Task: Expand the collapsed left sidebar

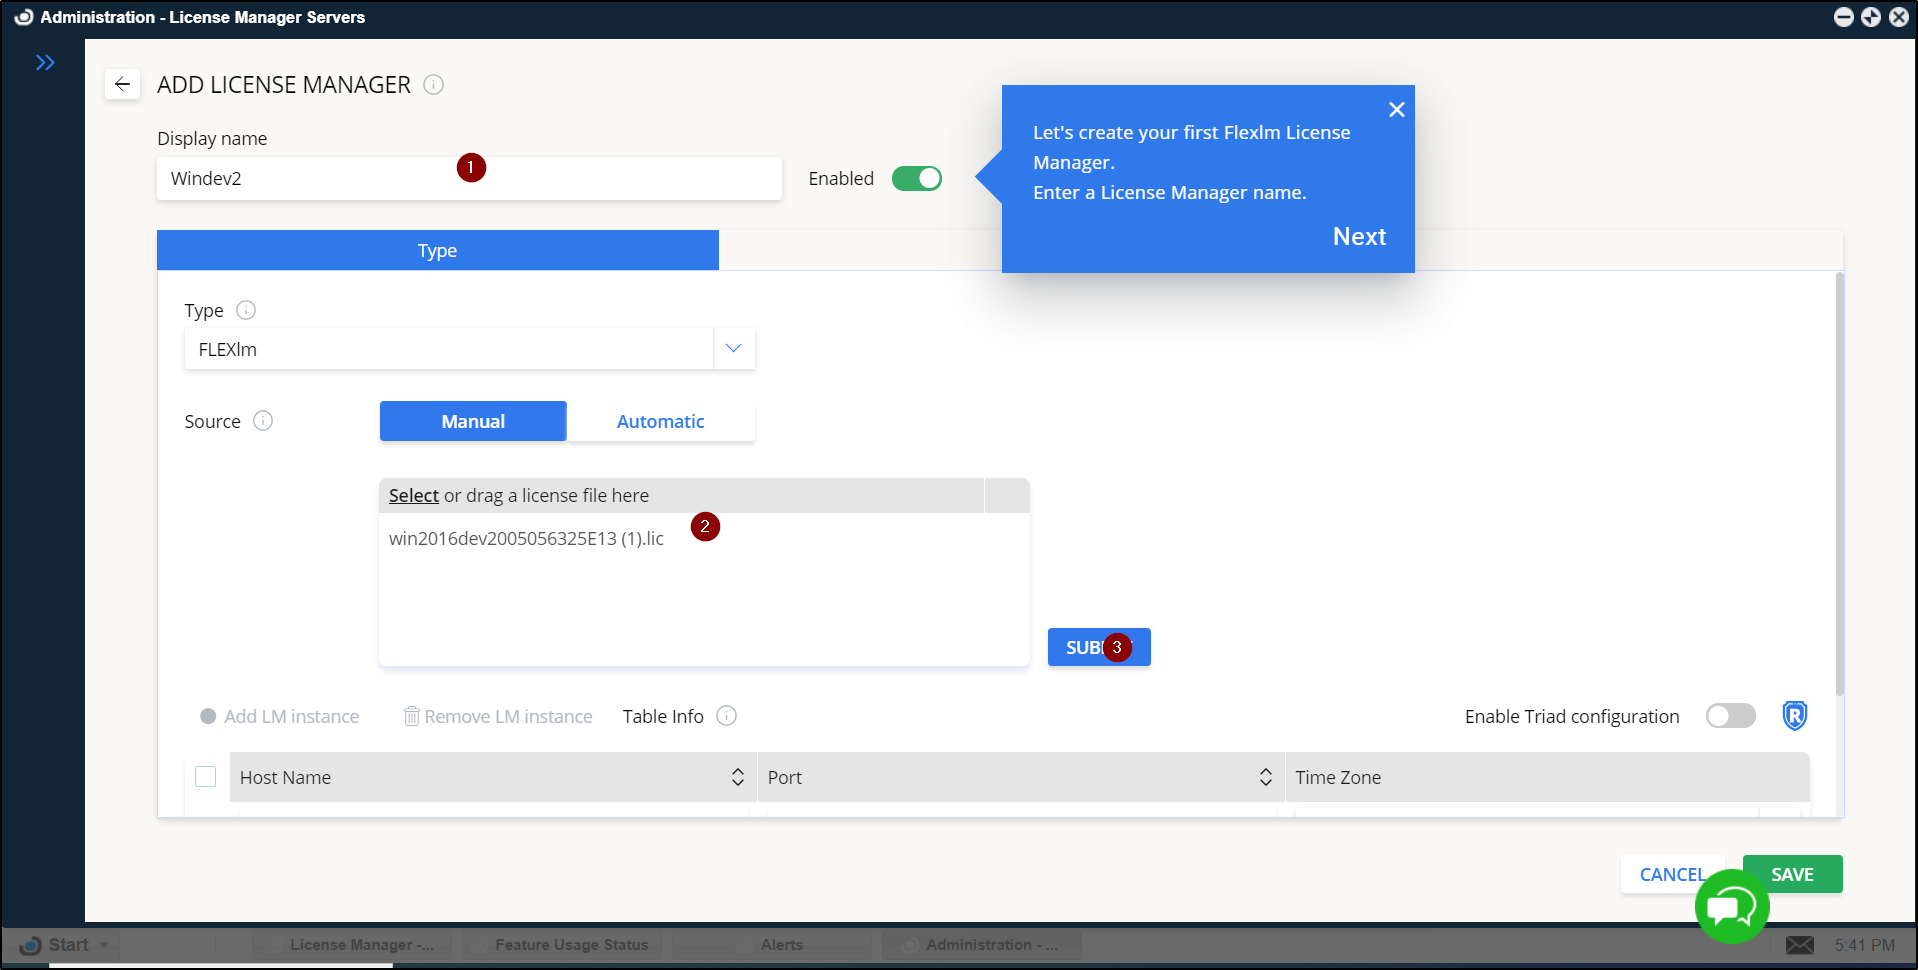Action: pyautogui.click(x=46, y=62)
